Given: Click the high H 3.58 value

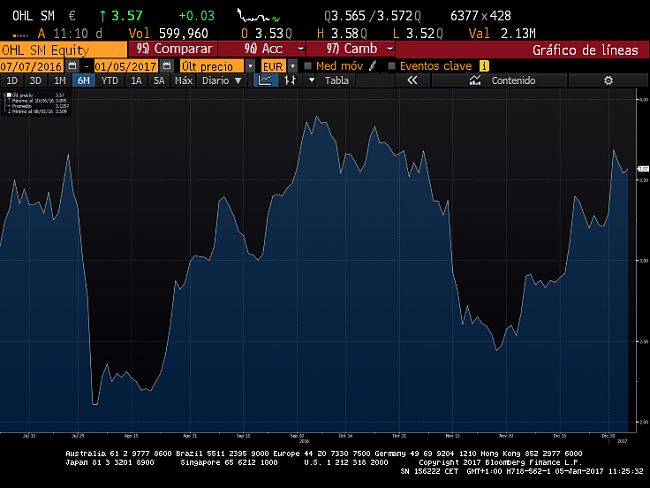Looking at the screenshot, I should [x=342, y=34].
